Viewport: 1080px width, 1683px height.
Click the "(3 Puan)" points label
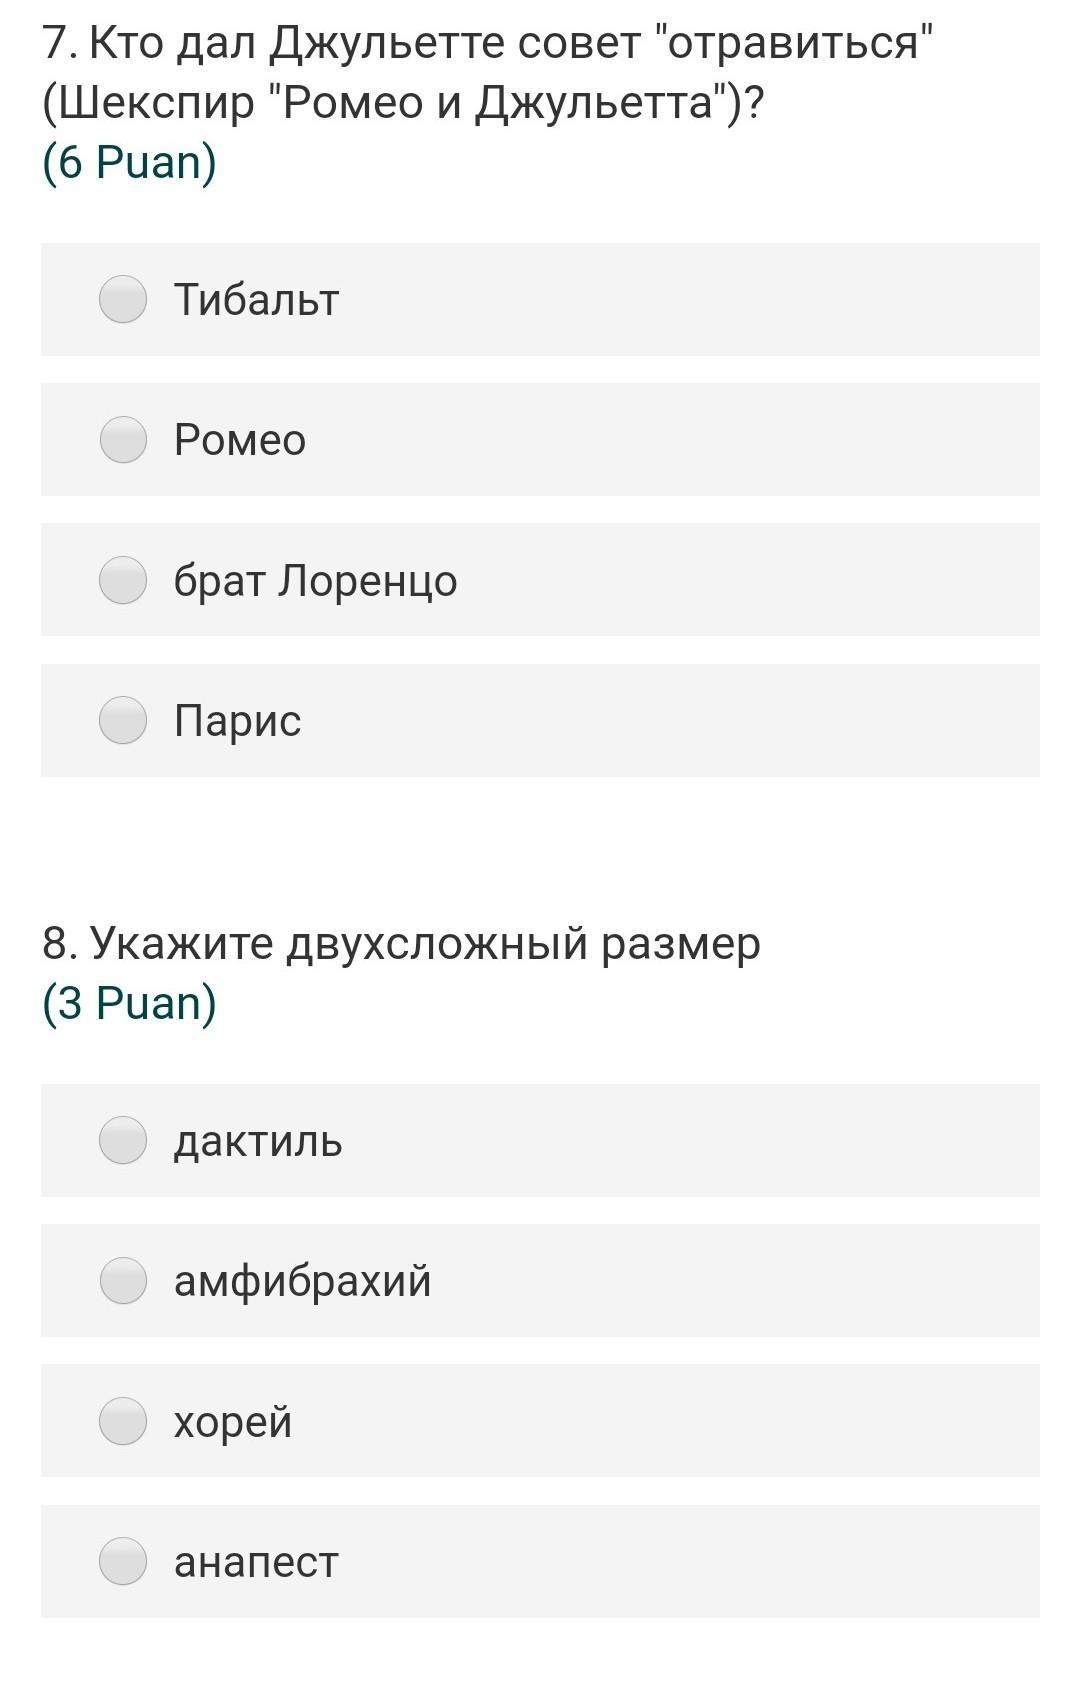pyautogui.click(x=129, y=1003)
